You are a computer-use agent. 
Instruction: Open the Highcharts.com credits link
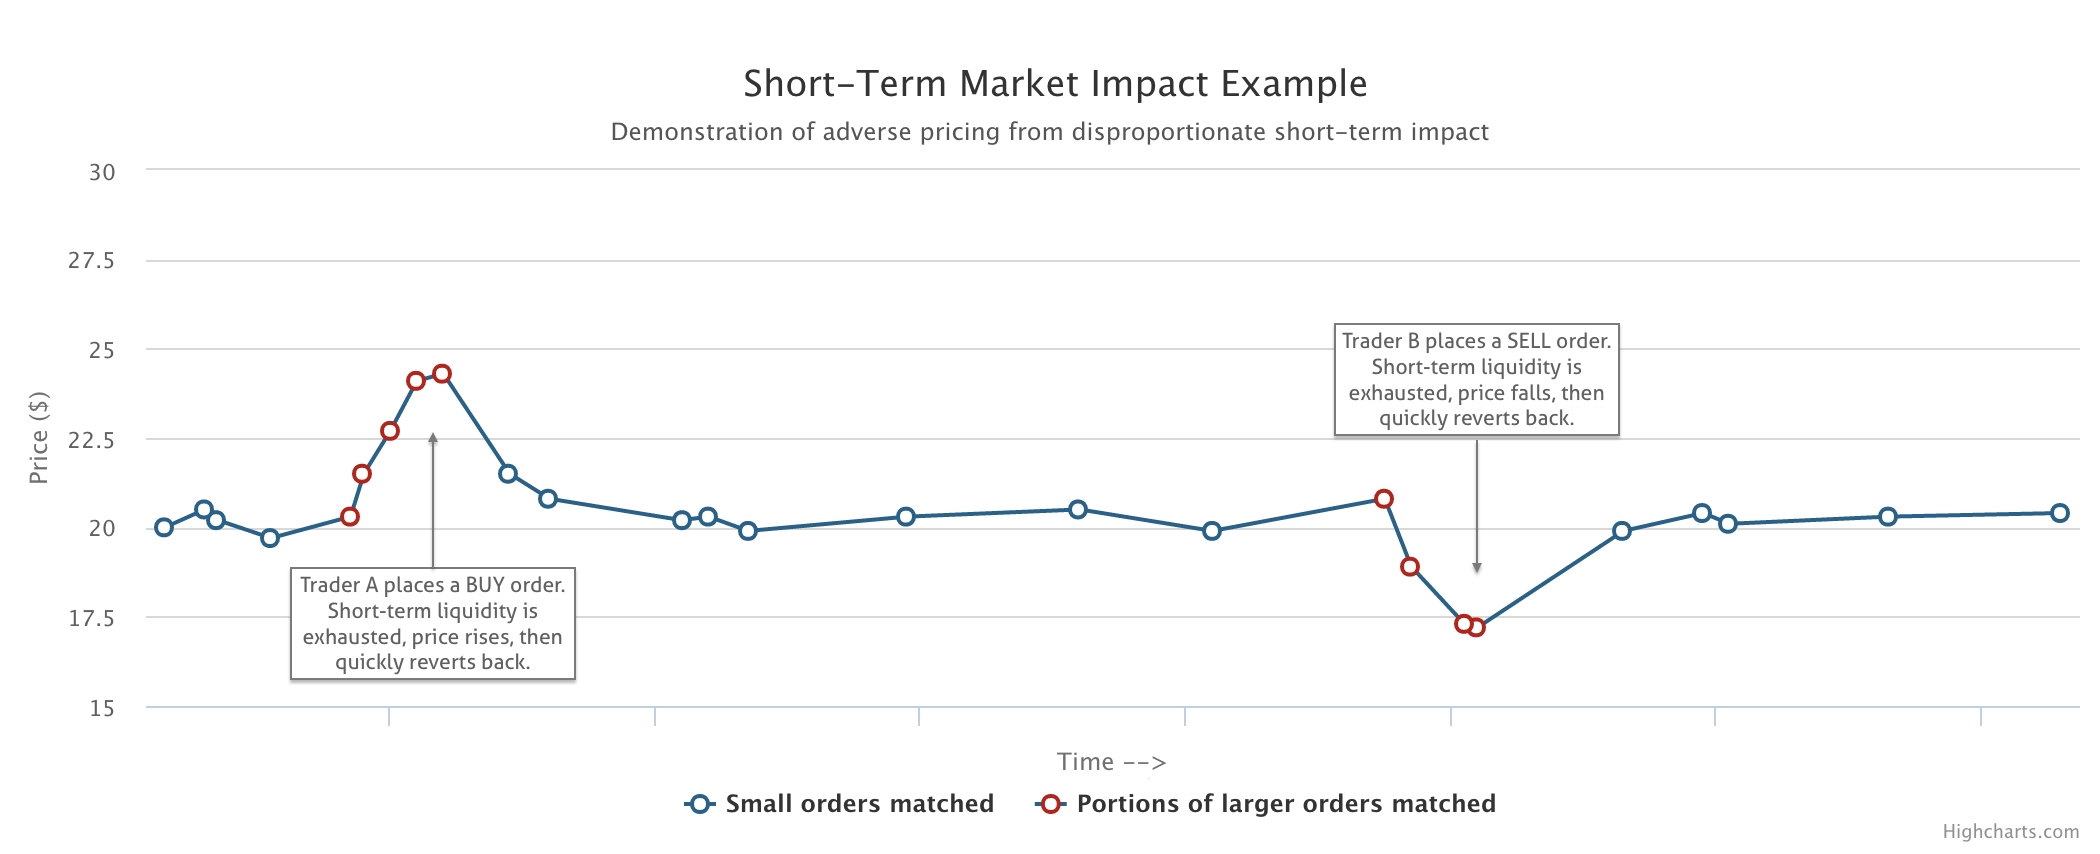[2010, 832]
